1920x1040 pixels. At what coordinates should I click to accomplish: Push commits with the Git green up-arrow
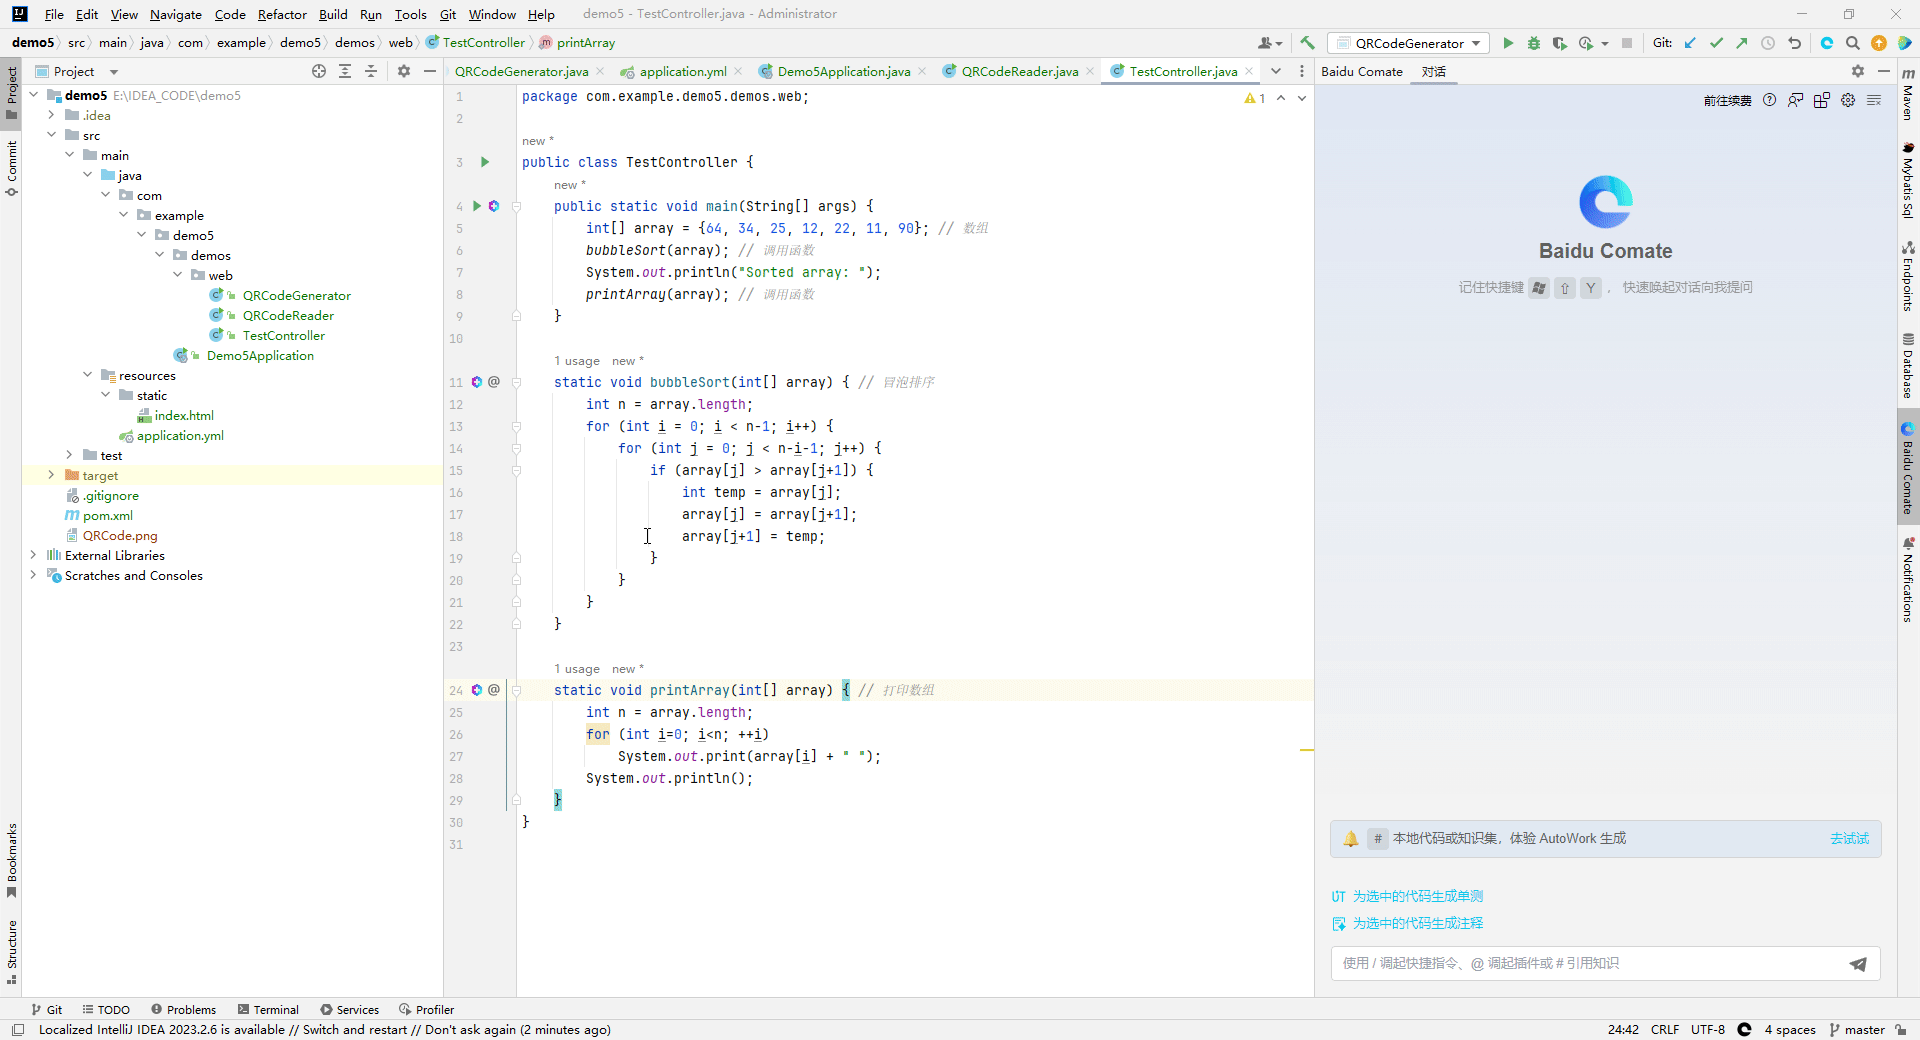coord(1742,43)
